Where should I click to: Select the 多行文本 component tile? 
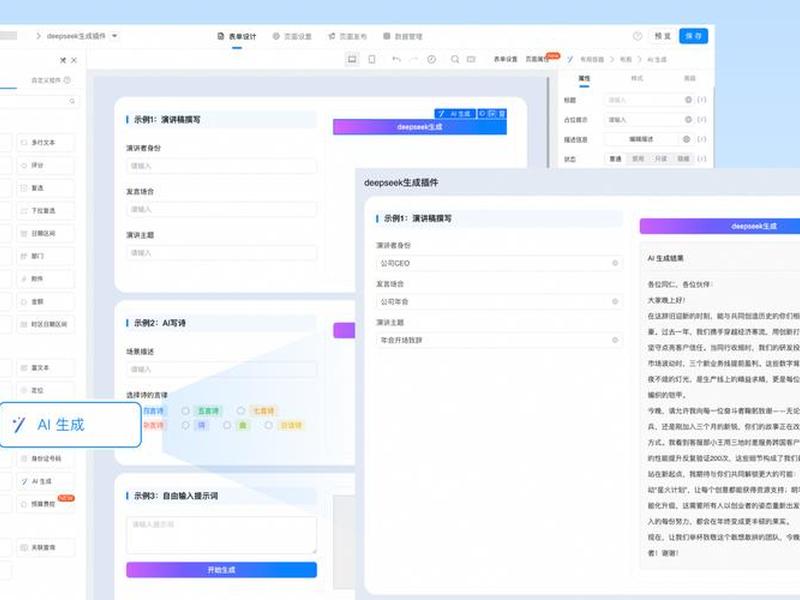pyautogui.click(x=45, y=142)
